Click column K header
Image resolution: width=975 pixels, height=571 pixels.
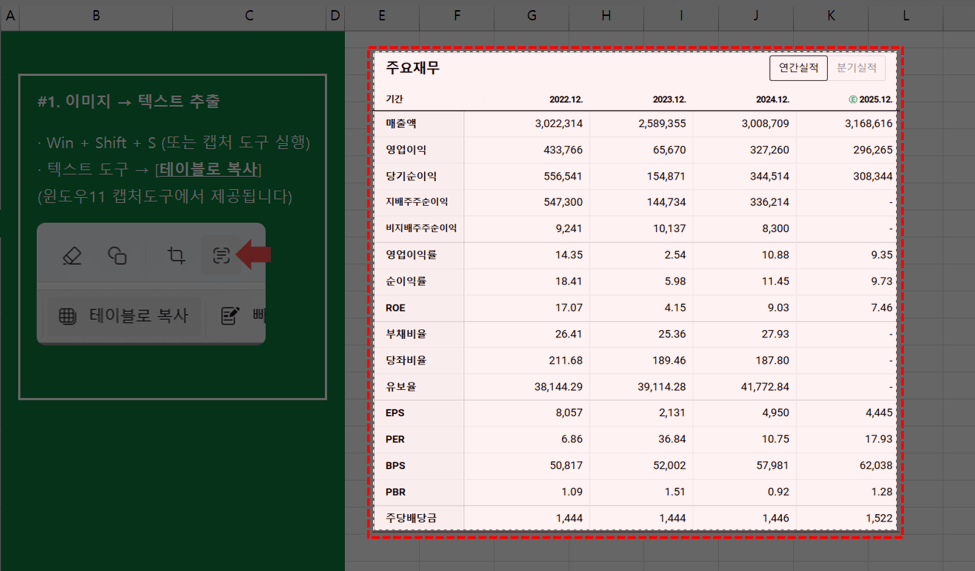pyautogui.click(x=831, y=15)
